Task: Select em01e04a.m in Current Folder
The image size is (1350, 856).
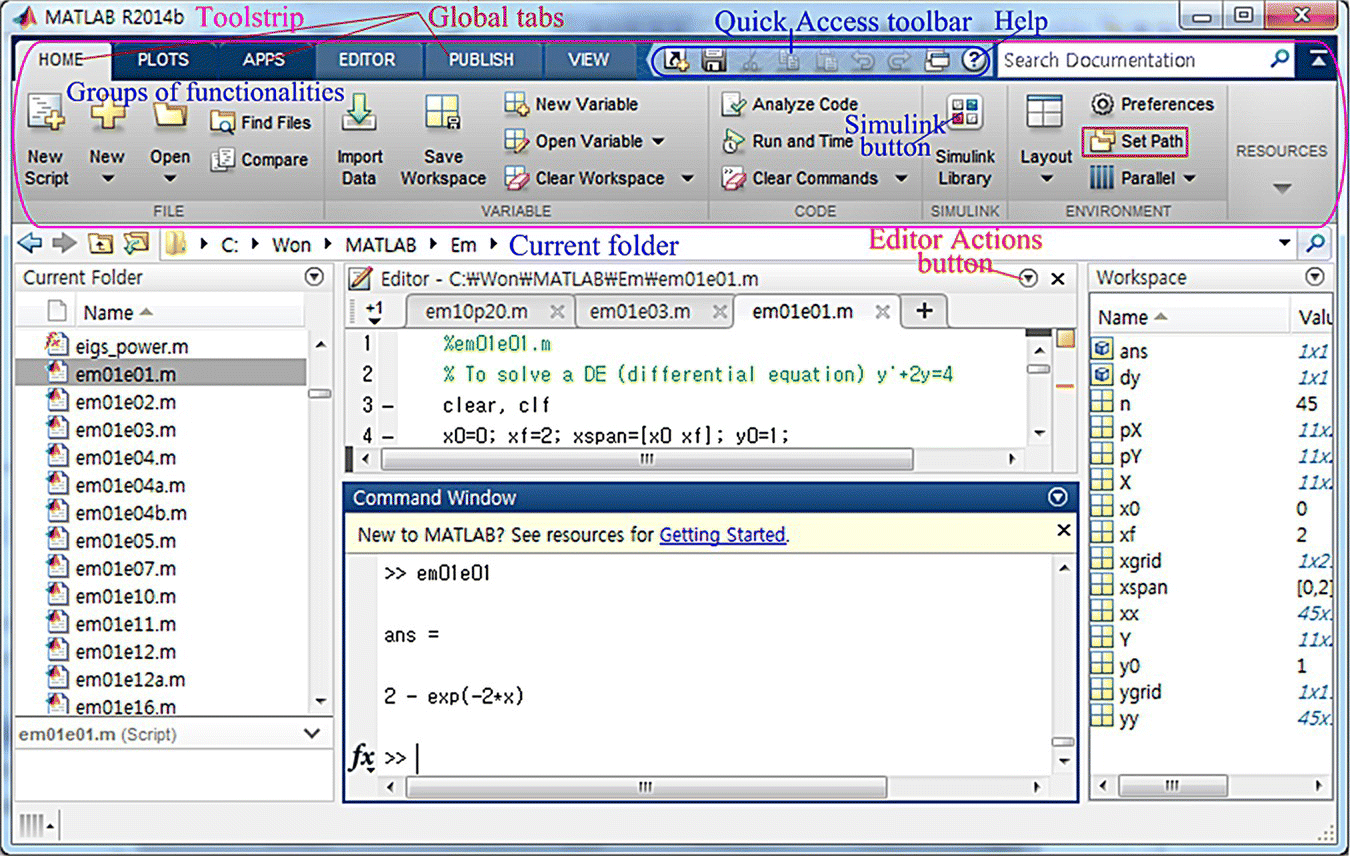Action: pyautogui.click(x=130, y=486)
